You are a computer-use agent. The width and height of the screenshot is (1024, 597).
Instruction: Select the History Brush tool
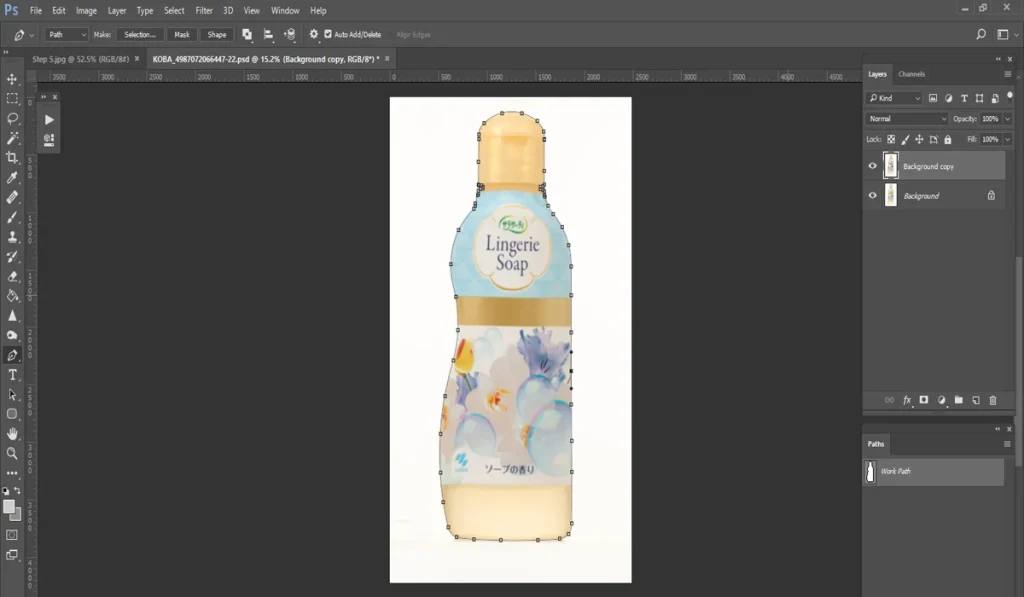click(12, 256)
